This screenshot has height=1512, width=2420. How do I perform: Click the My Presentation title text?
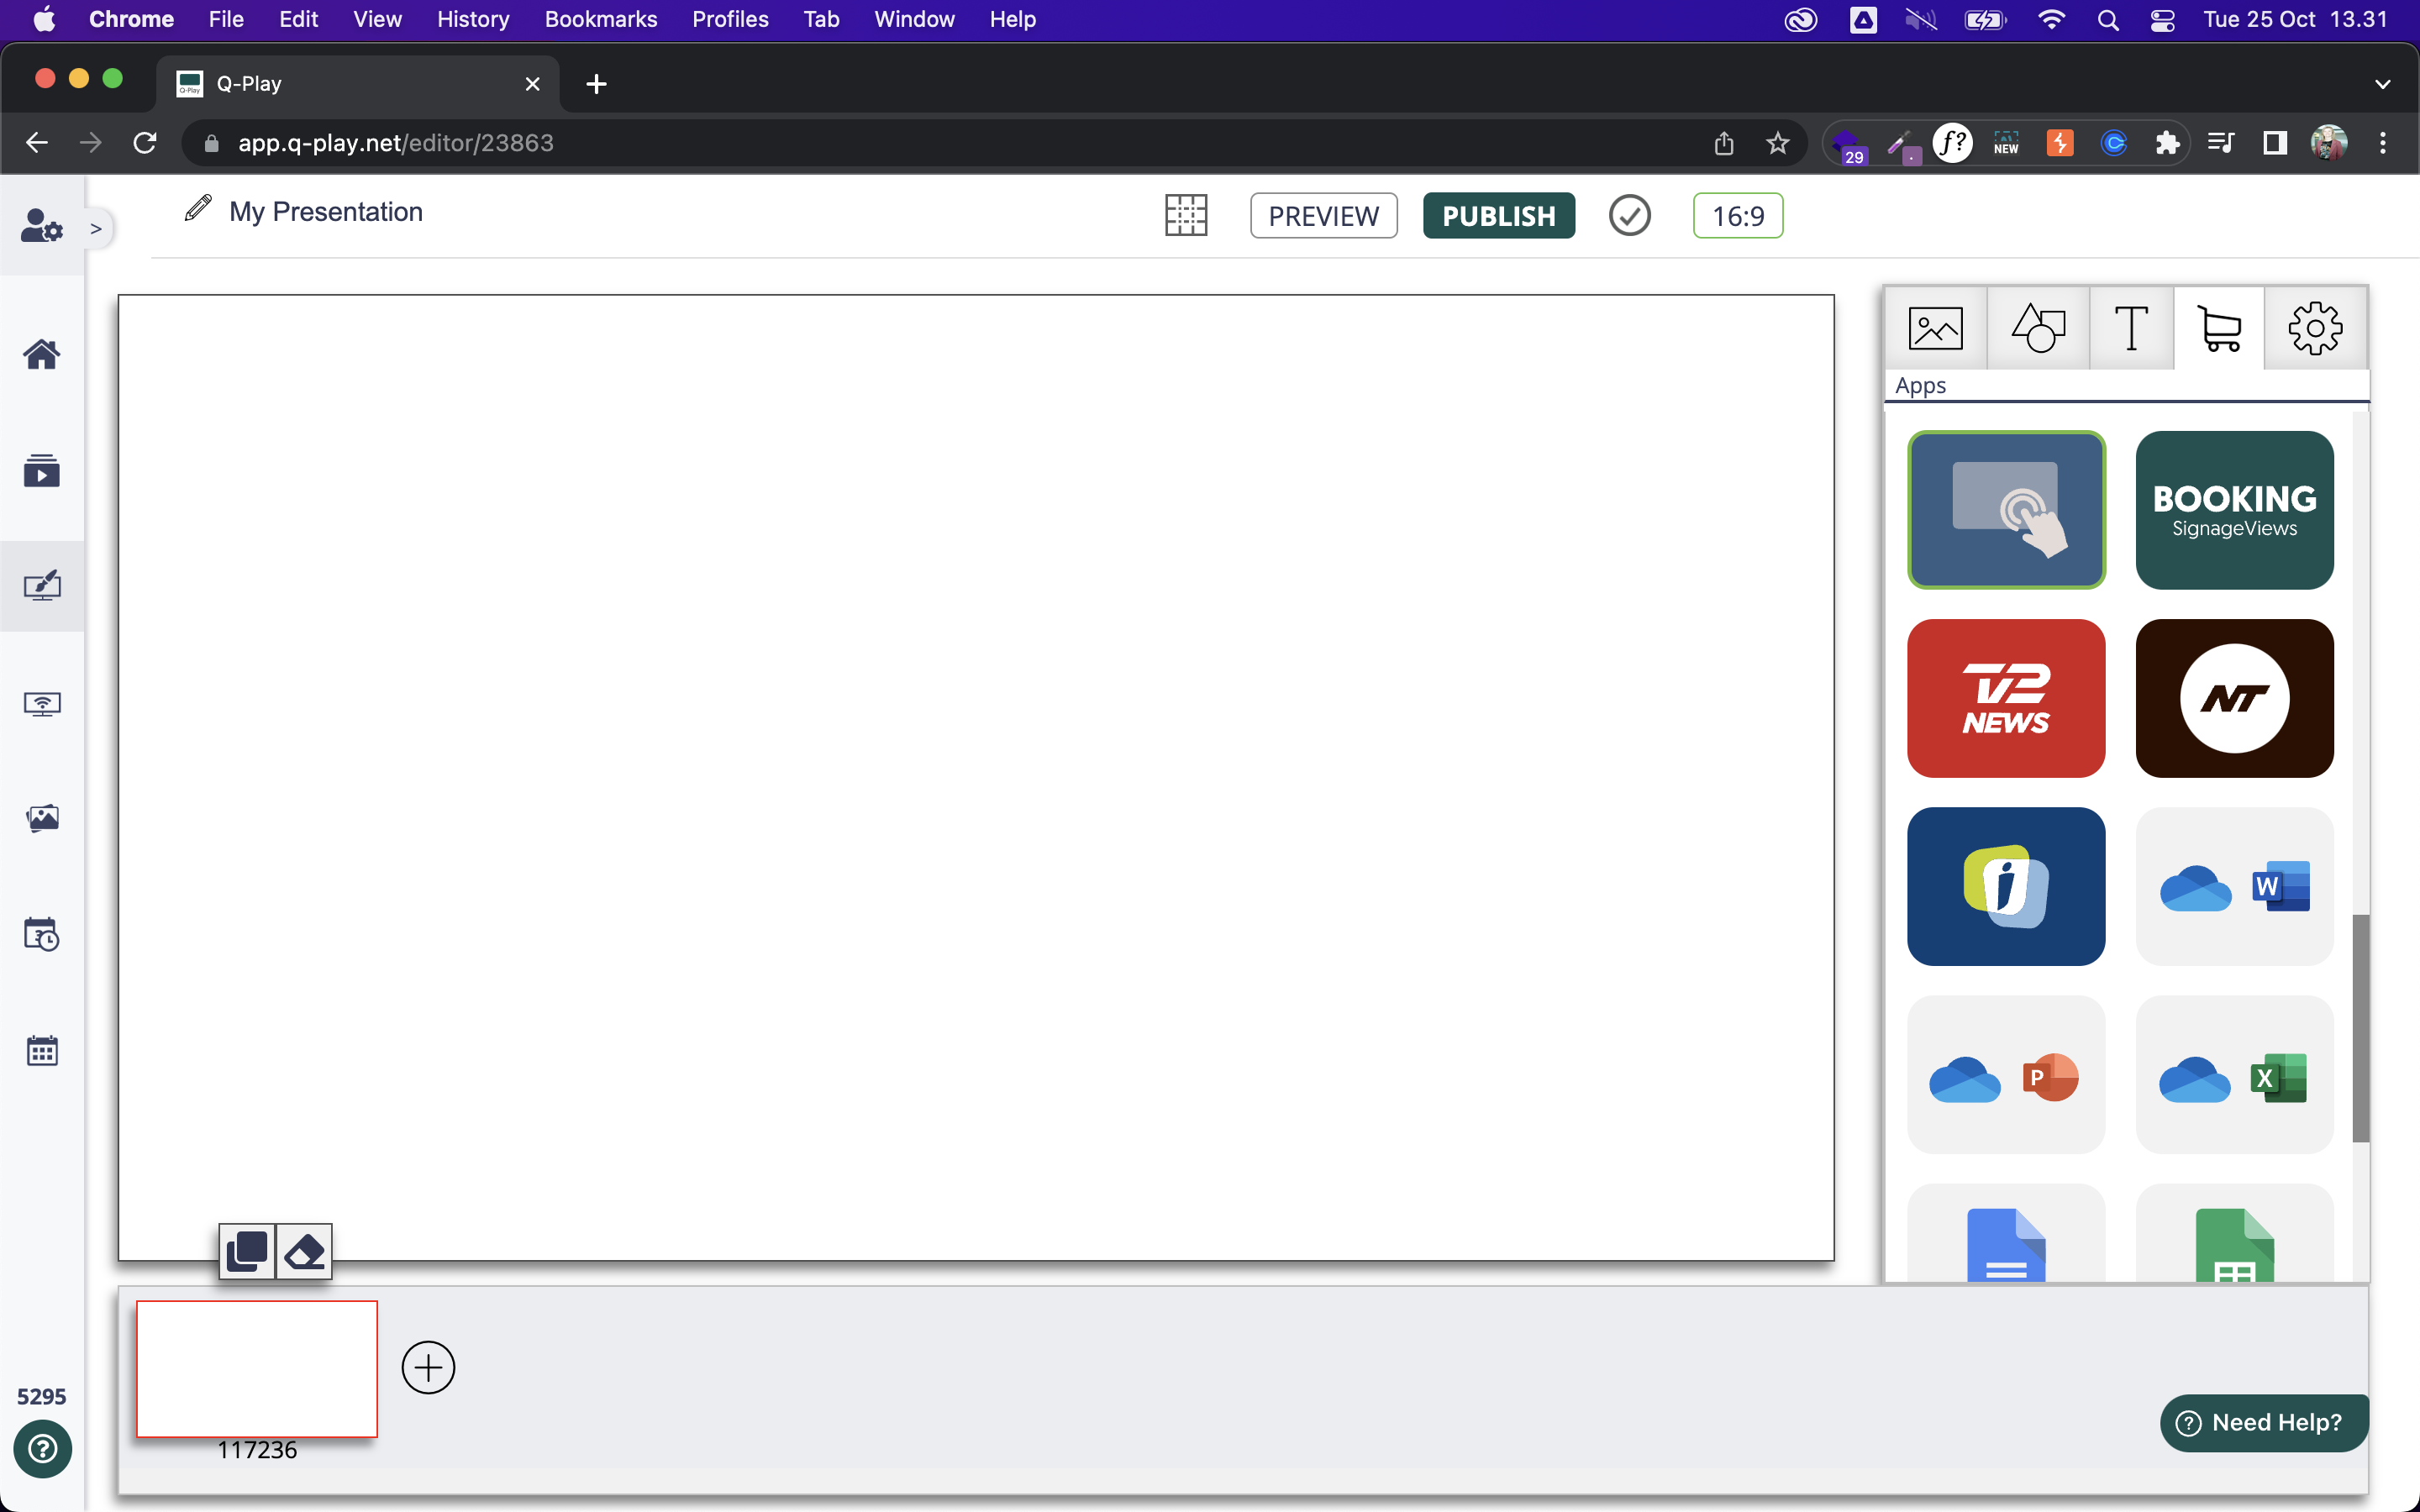point(326,212)
